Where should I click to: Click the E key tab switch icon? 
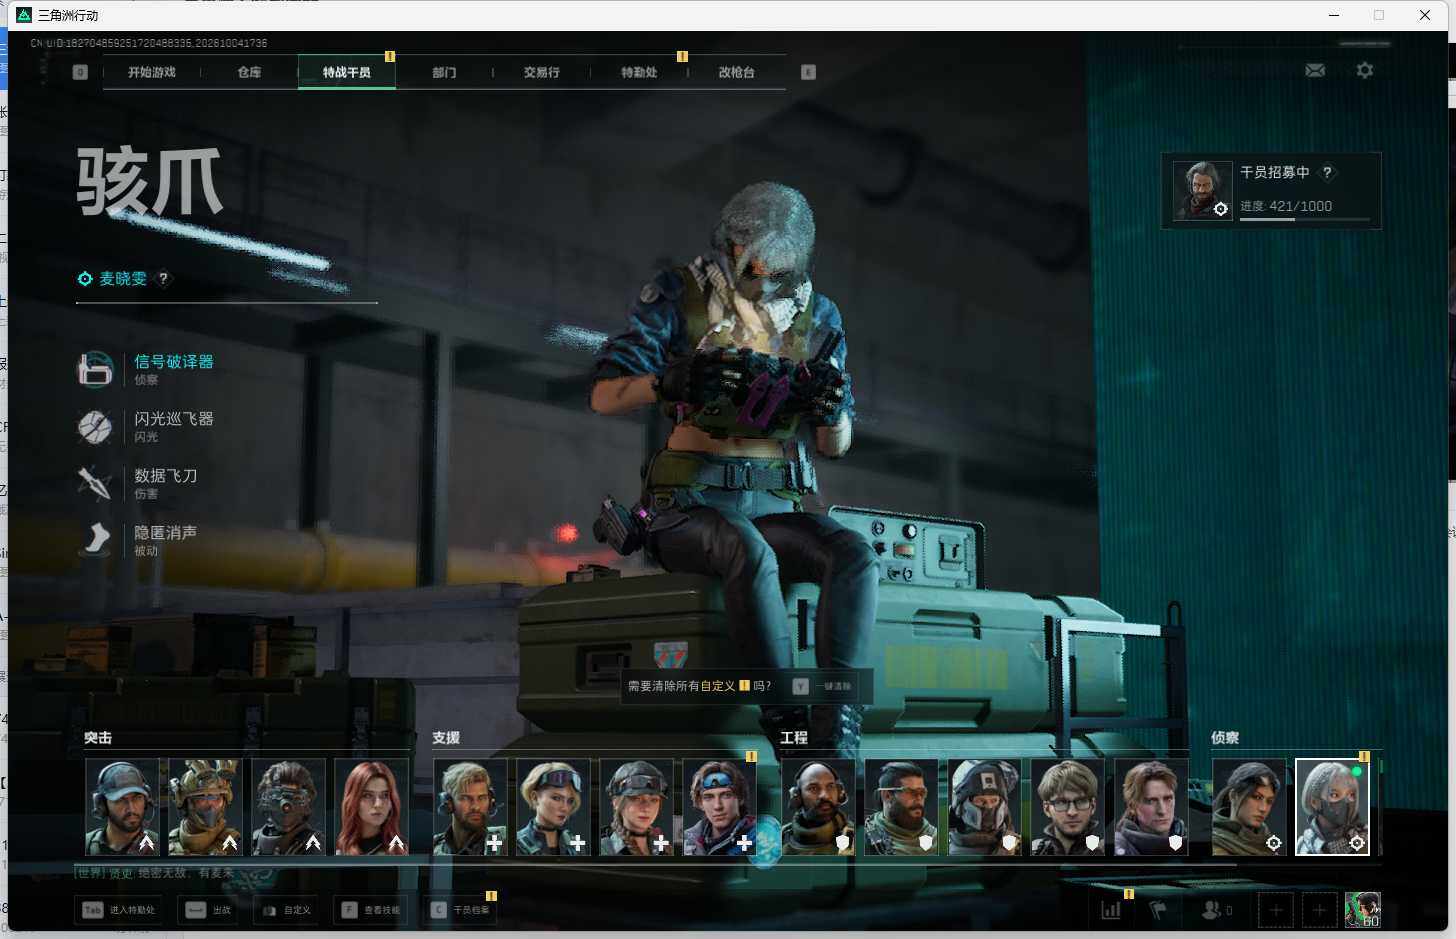tap(808, 72)
